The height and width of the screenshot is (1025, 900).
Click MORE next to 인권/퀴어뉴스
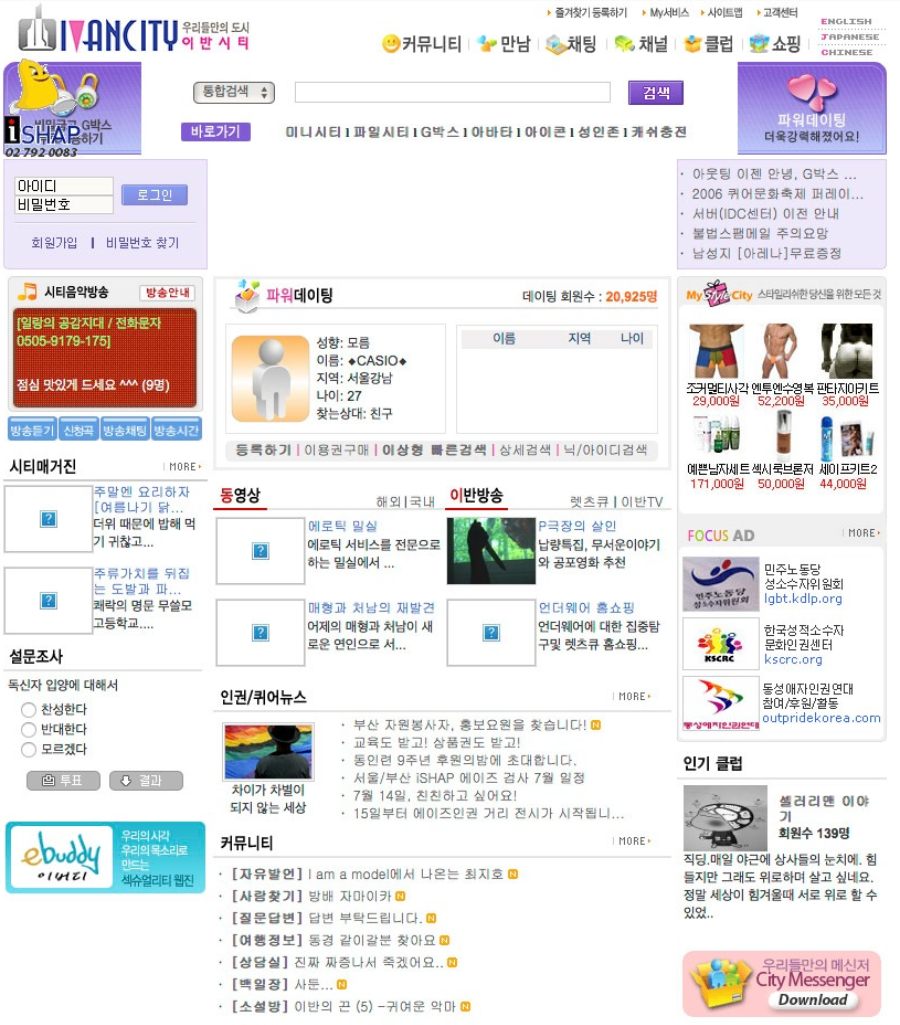click(x=633, y=696)
